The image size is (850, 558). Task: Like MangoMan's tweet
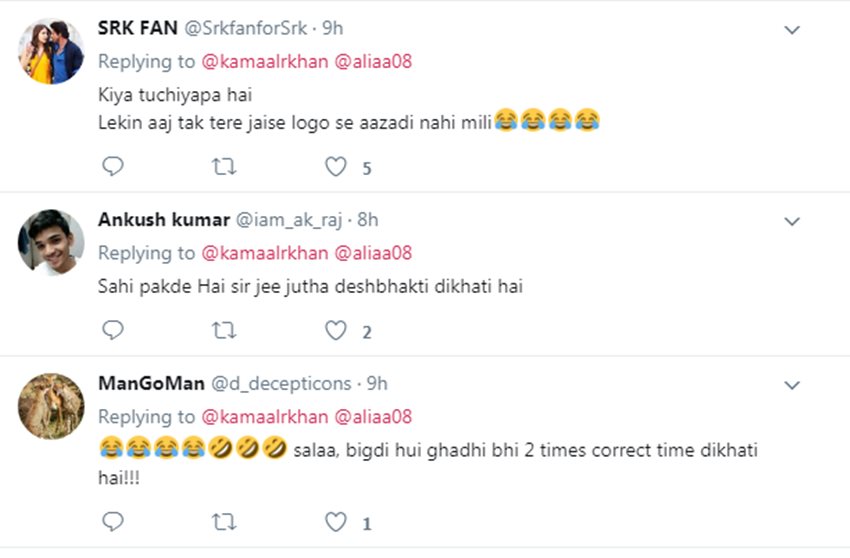[x=336, y=521]
